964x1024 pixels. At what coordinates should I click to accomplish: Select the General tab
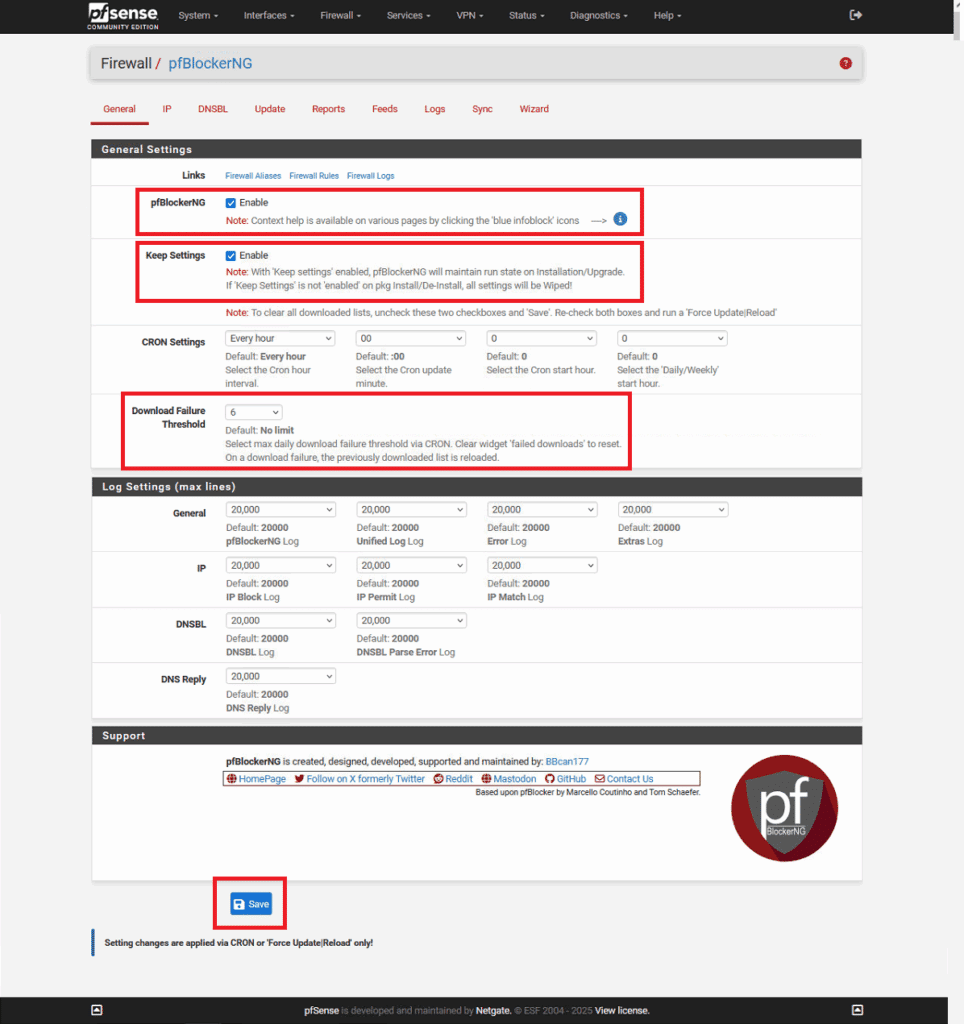120,109
